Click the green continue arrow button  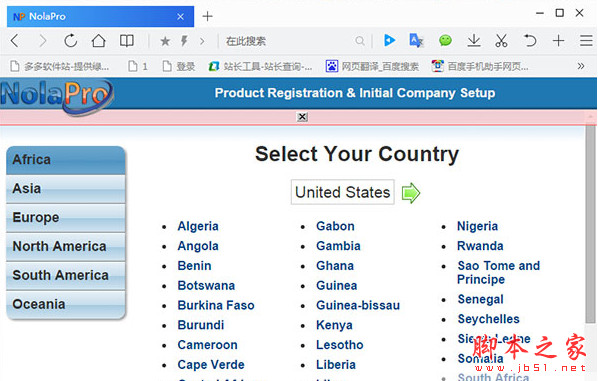[x=411, y=193]
